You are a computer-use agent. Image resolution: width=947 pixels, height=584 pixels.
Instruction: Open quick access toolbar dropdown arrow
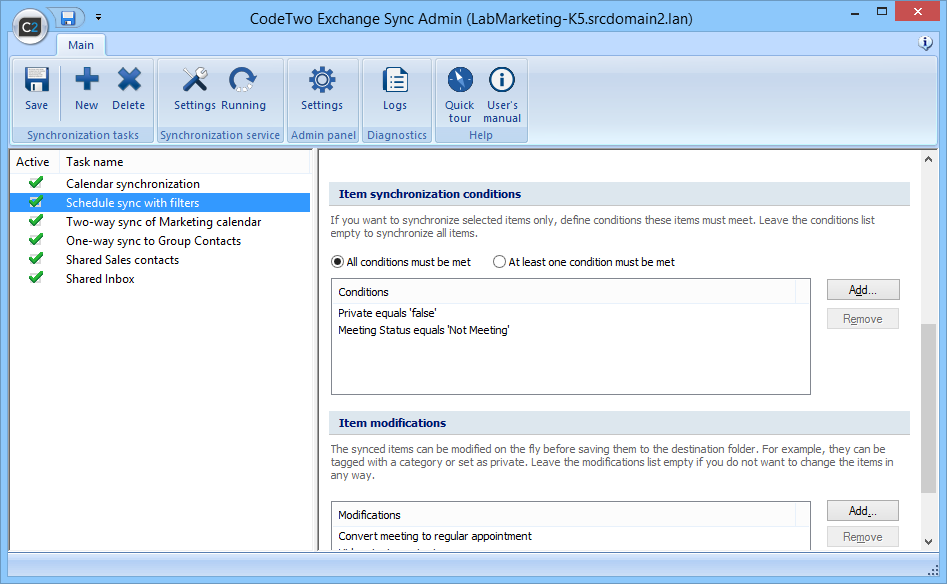coord(98,18)
